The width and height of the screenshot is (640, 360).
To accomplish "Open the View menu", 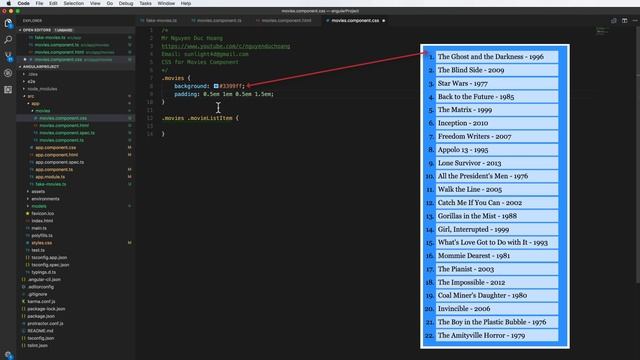I will [95, 3].
